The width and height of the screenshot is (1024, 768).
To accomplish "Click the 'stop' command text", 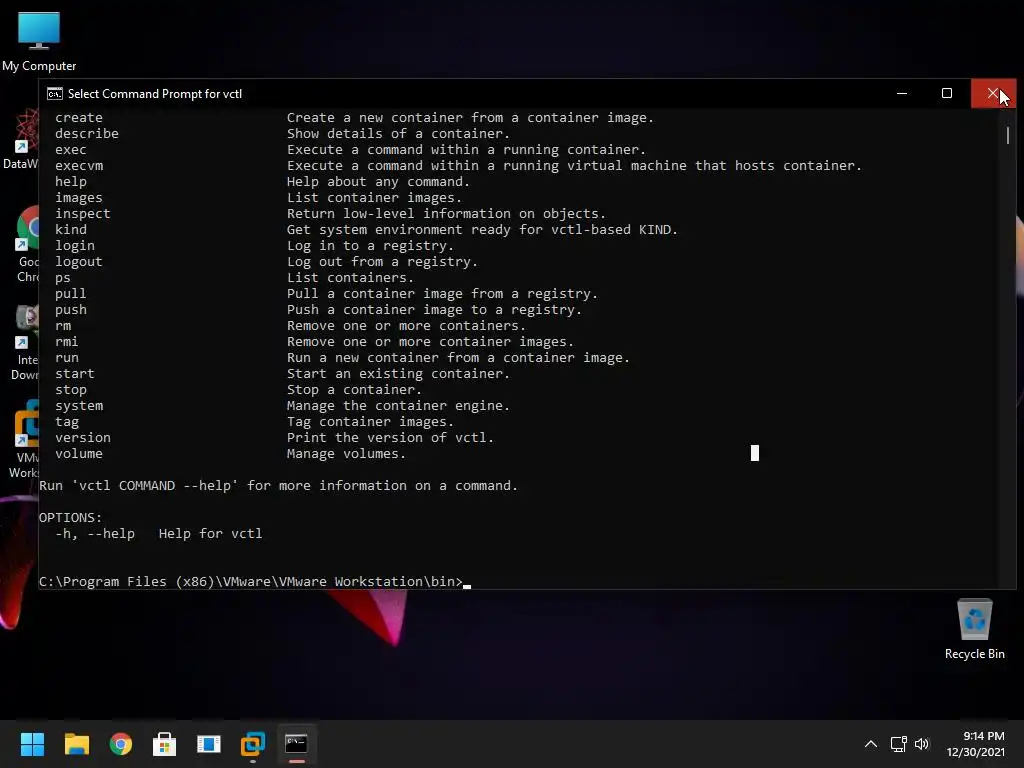I will [x=71, y=389].
